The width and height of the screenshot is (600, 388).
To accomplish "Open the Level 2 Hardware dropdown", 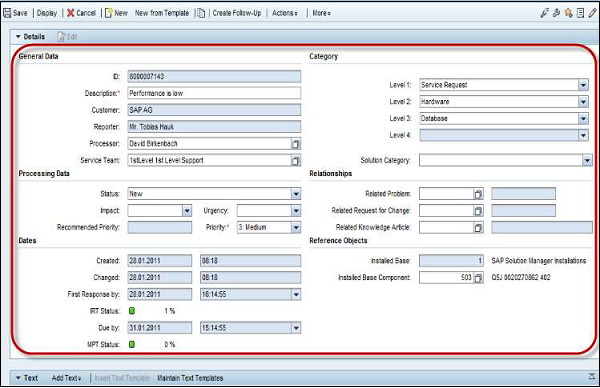I will tap(583, 102).
